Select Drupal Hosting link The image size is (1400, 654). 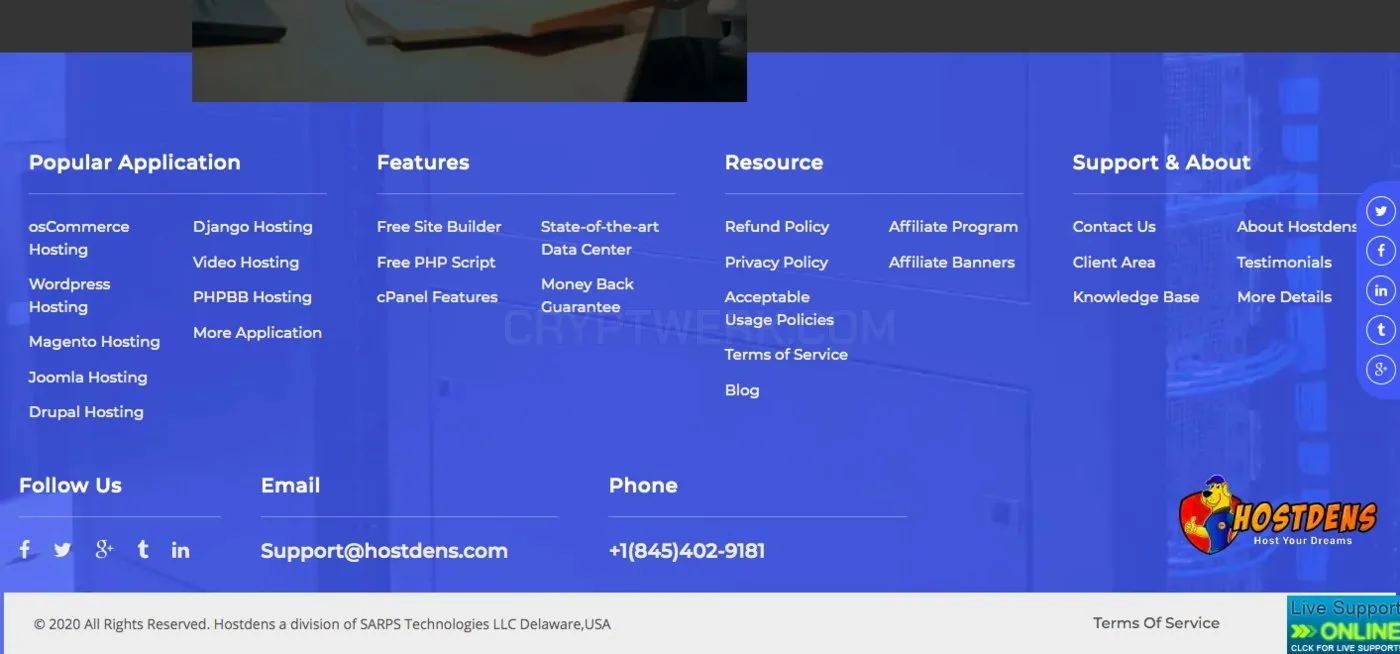click(86, 412)
